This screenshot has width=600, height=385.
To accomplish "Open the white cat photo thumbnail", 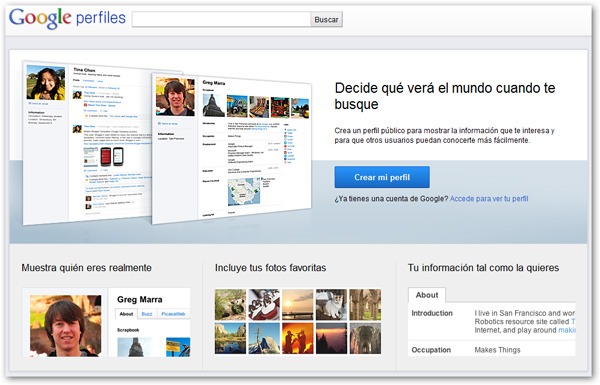I will click(331, 305).
